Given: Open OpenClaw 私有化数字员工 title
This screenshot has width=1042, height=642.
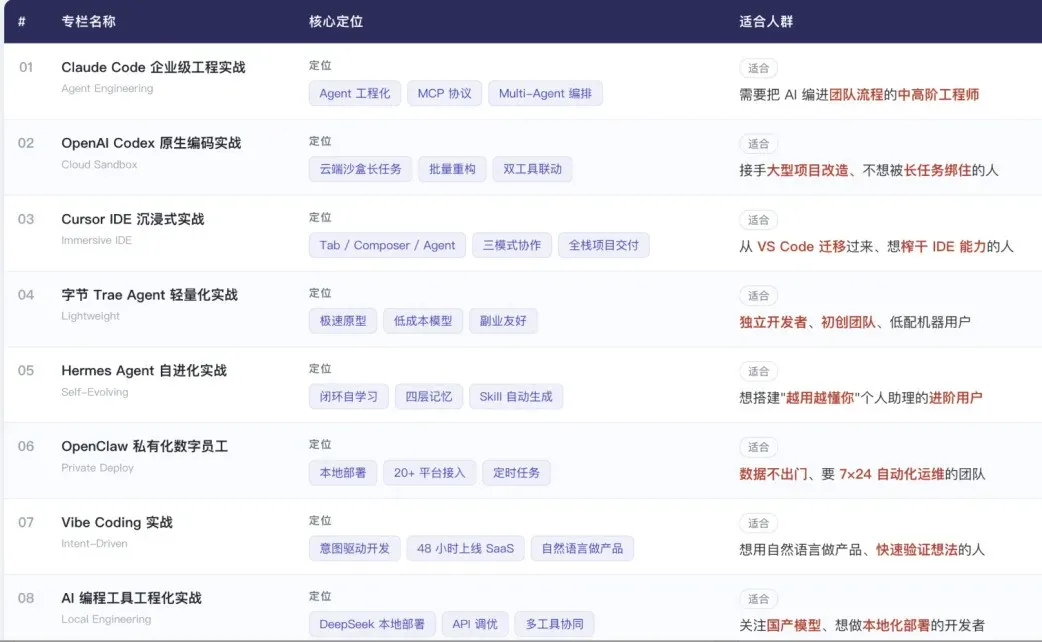Looking at the screenshot, I should [x=144, y=446].
